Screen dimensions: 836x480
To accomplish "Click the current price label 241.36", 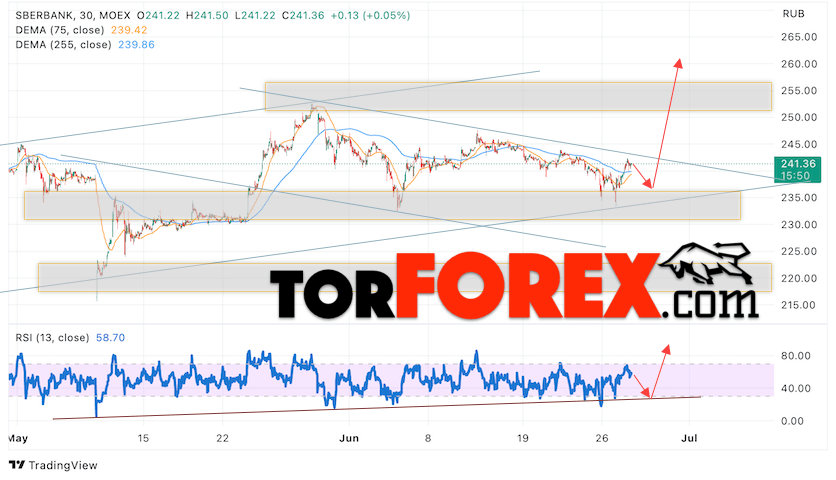I will (x=798, y=164).
